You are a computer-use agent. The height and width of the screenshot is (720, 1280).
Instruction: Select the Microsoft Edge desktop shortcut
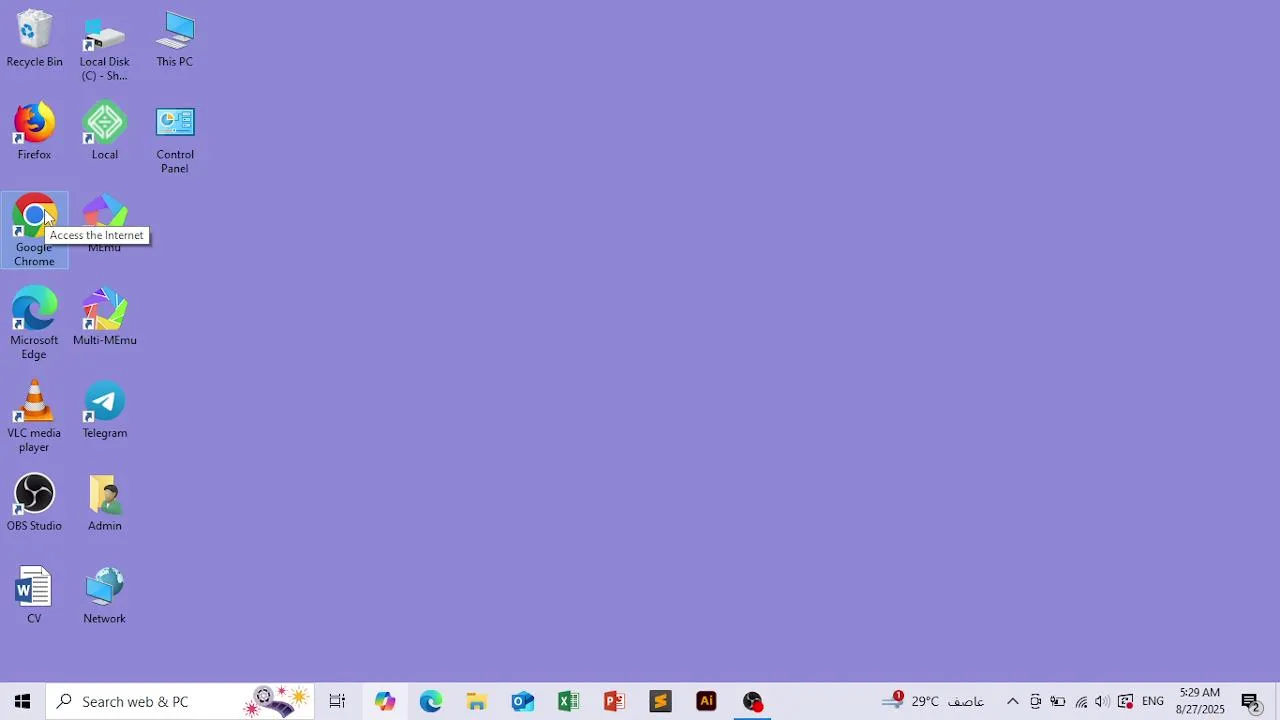coord(34,323)
